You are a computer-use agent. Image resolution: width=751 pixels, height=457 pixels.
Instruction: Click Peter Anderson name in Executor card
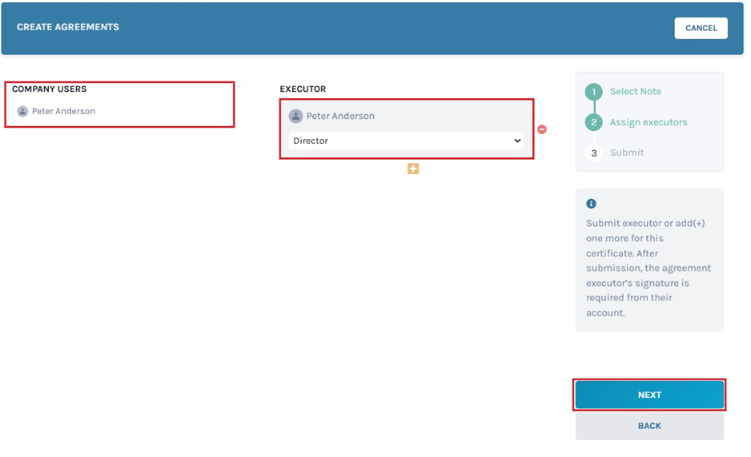tap(341, 116)
